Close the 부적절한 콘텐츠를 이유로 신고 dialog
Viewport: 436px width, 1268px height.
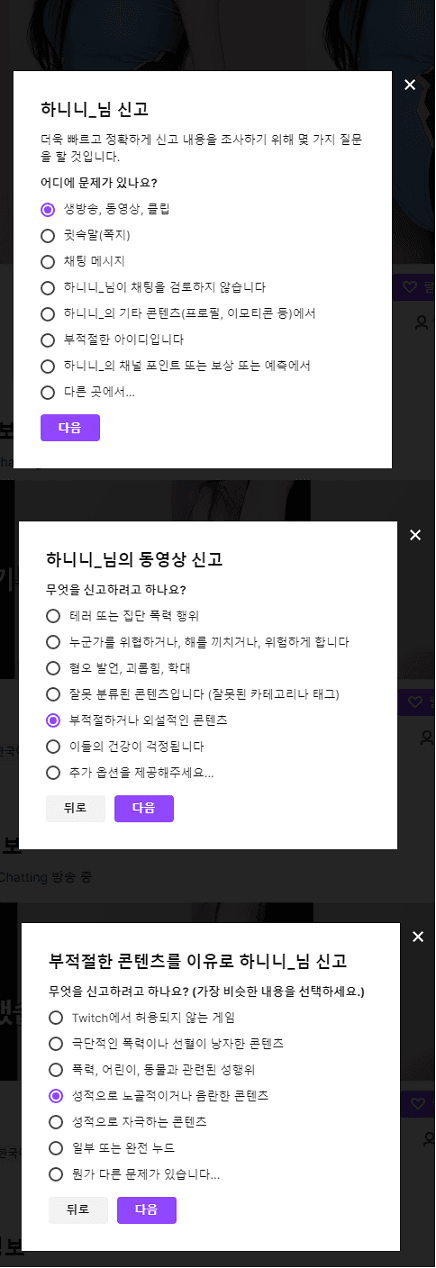pyautogui.click(x=418, y=937)
